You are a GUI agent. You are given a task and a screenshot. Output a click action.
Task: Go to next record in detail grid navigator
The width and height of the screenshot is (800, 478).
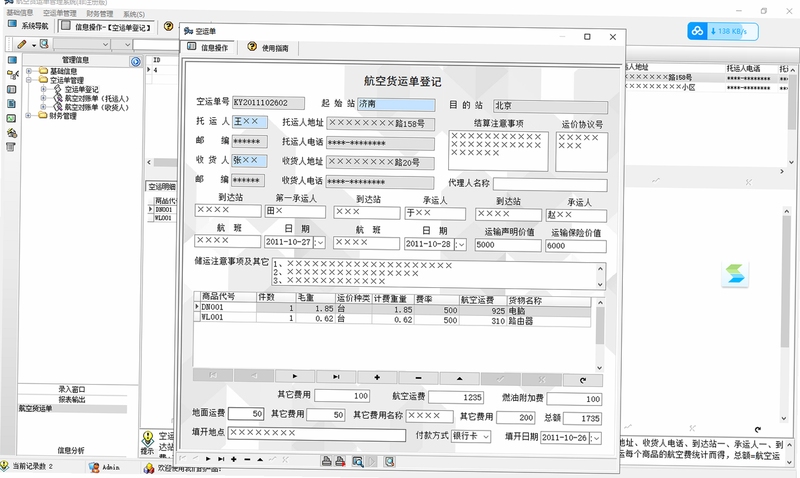(295, 377)
